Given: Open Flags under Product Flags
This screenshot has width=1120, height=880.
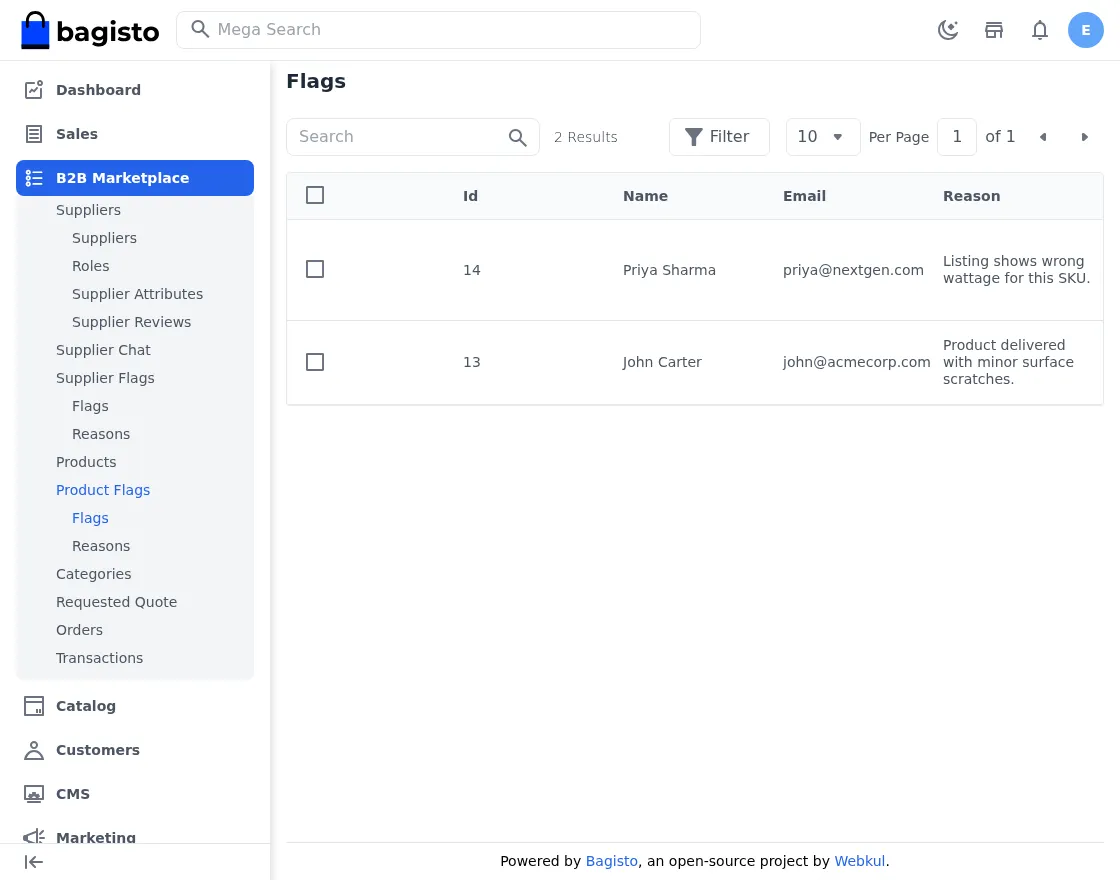Looking at the screenshot, I should click(90, 518).
